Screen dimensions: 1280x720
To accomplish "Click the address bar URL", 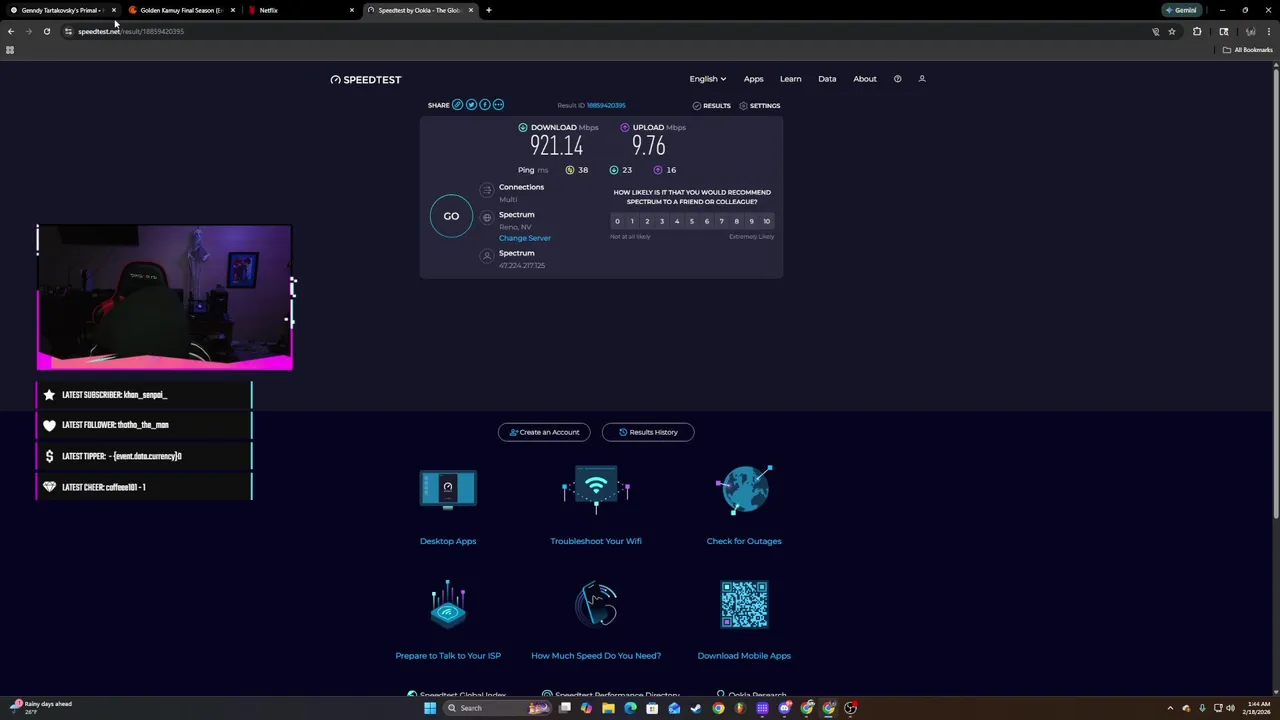I will [x=131, y=31].
